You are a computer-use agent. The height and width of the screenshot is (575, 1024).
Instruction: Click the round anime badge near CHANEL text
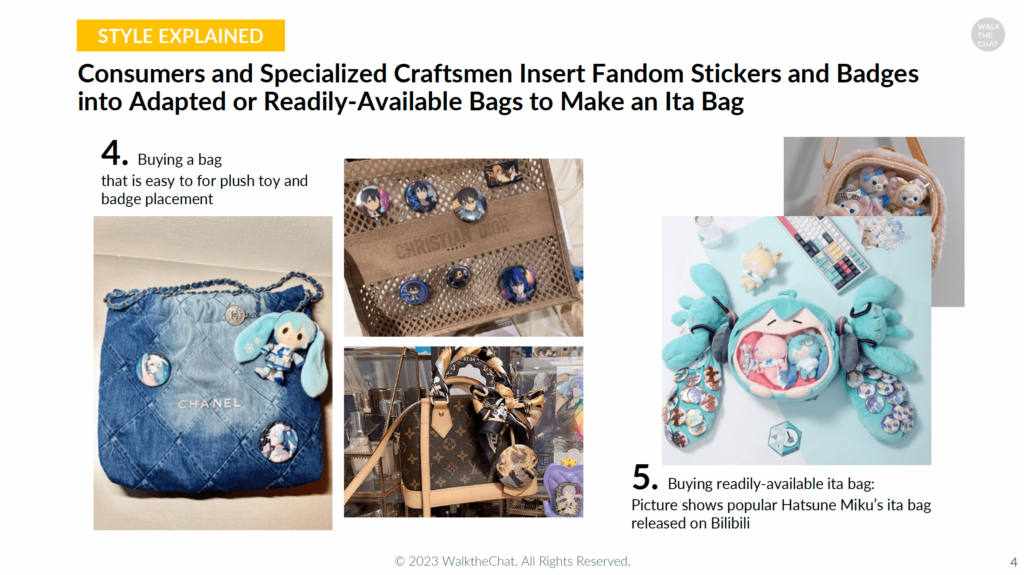point(153,369)
